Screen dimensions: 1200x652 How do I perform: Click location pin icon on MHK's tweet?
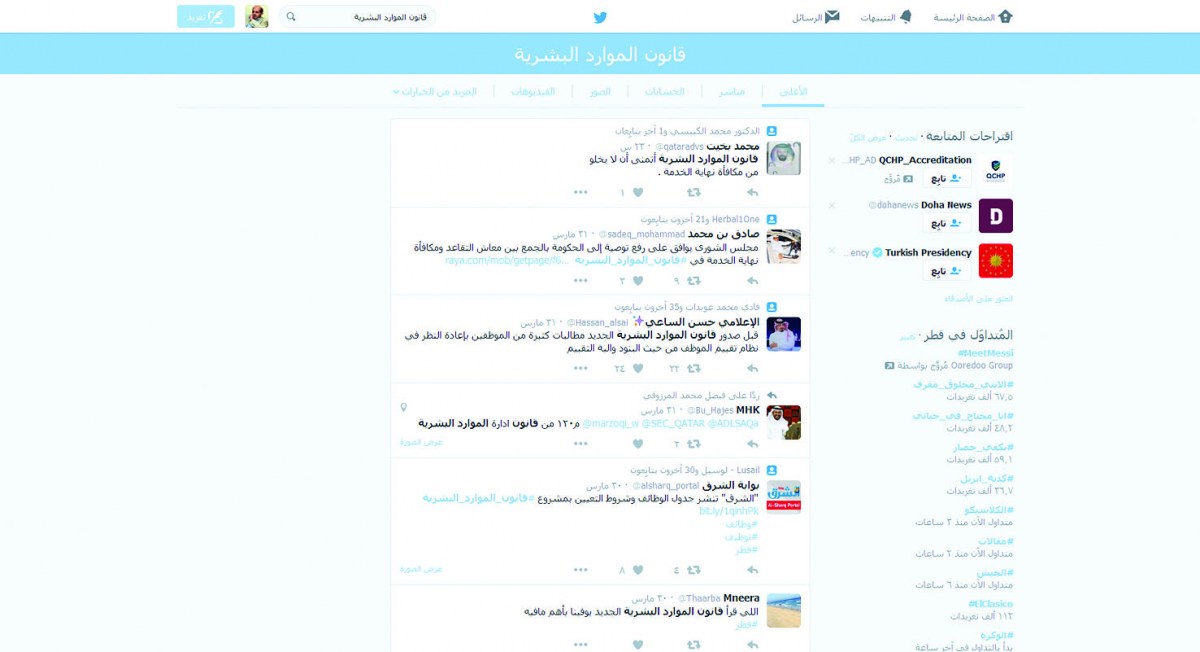(x=403, y=408)
